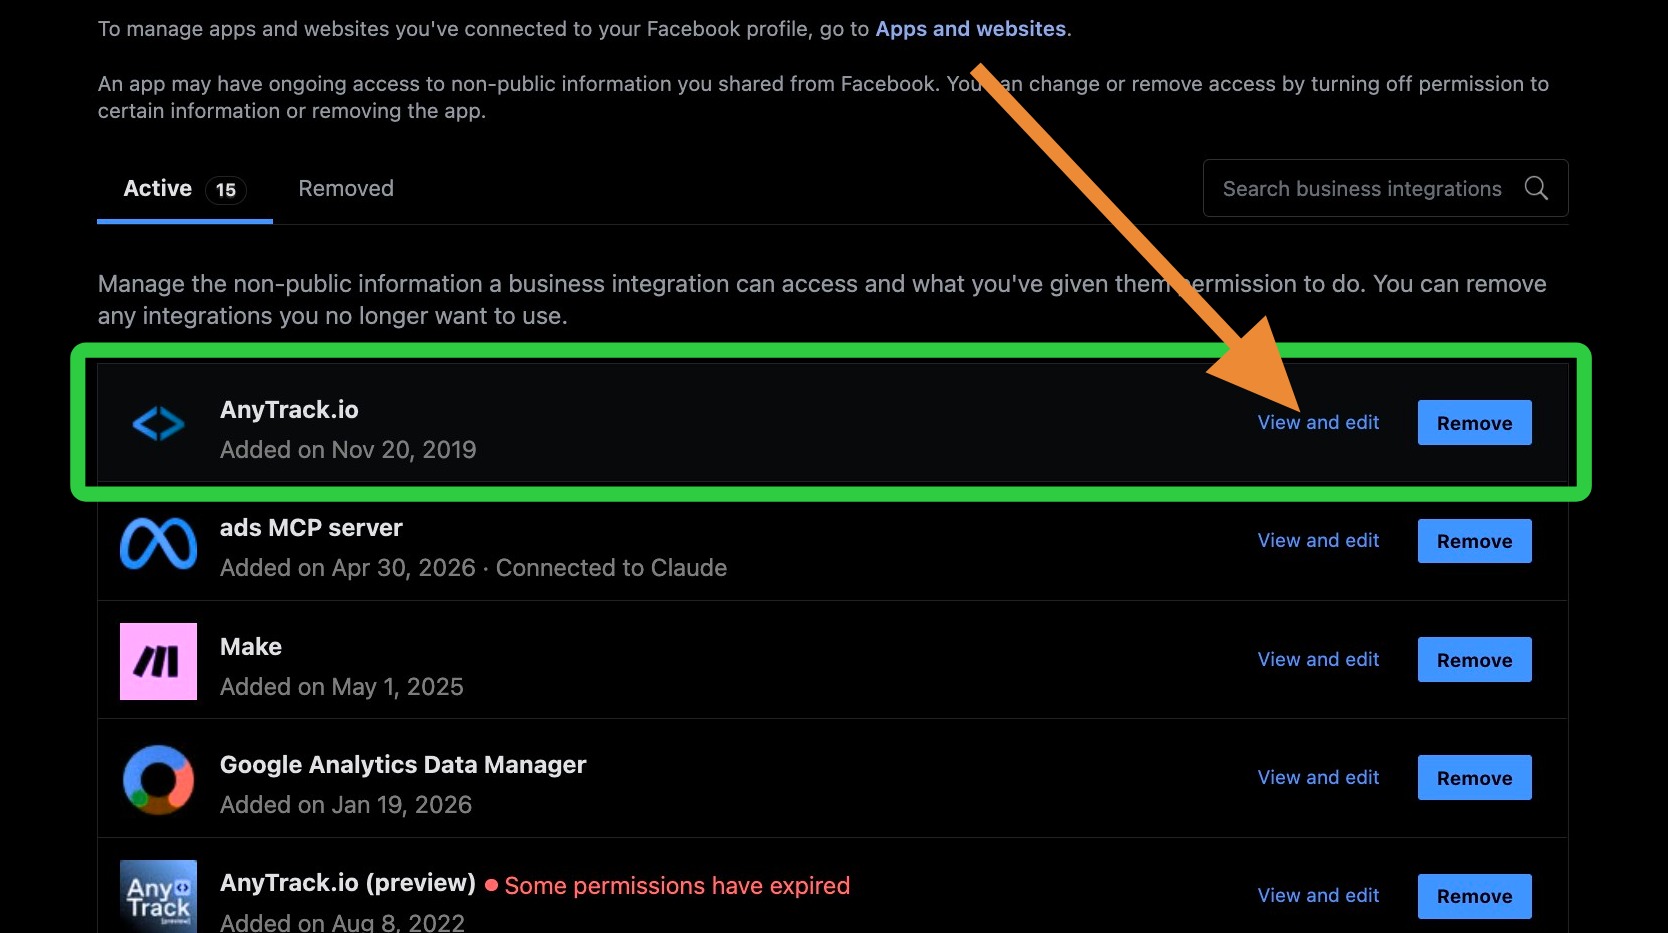
Task: Switch to the Removed tab
Action: [x=346, y=188]
